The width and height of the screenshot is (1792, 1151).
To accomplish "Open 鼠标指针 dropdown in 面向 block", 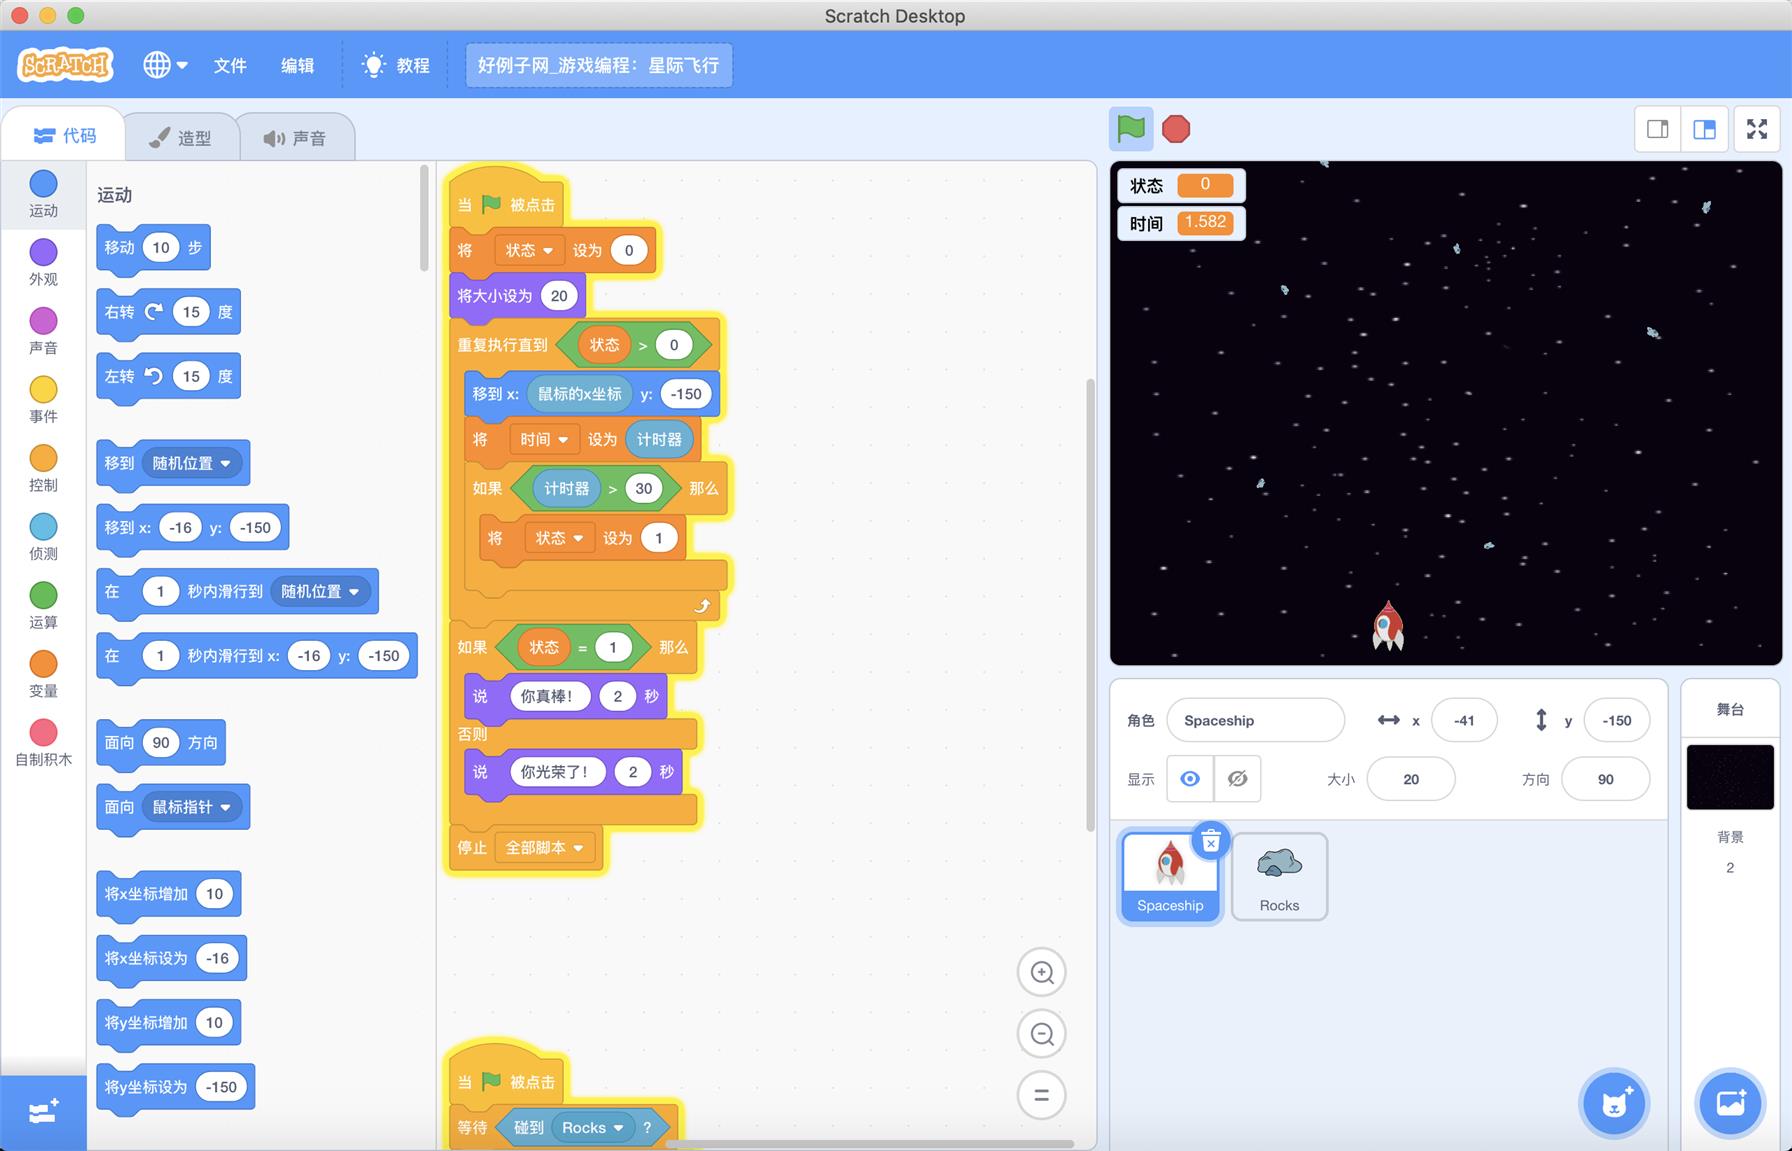I will [x=192, y=807].
